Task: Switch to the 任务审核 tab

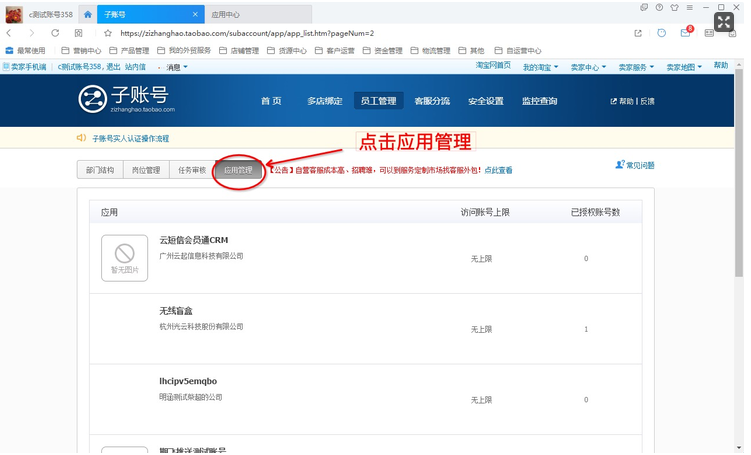Action: point(192,170)
